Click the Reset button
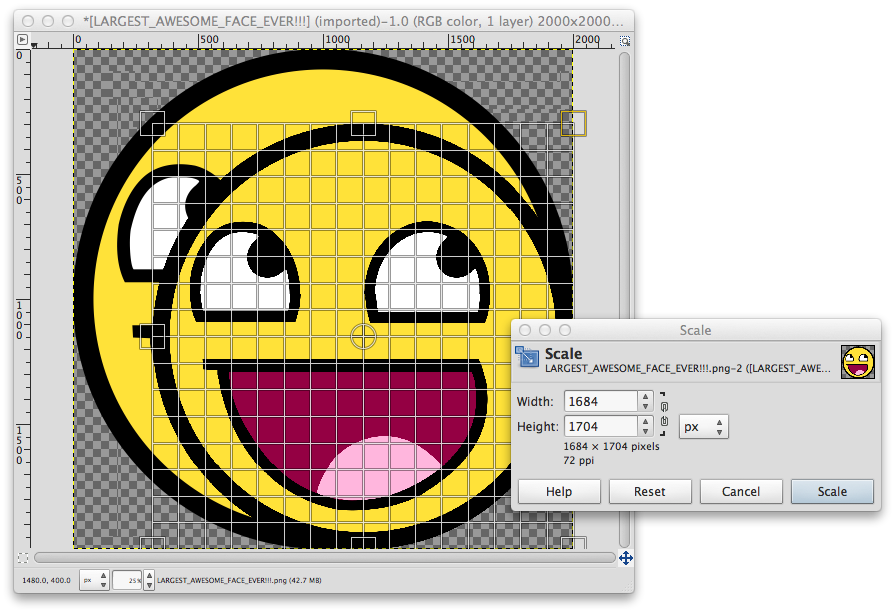Image resolution: width=895 pixels, height=613 pixels. (650, 491)
